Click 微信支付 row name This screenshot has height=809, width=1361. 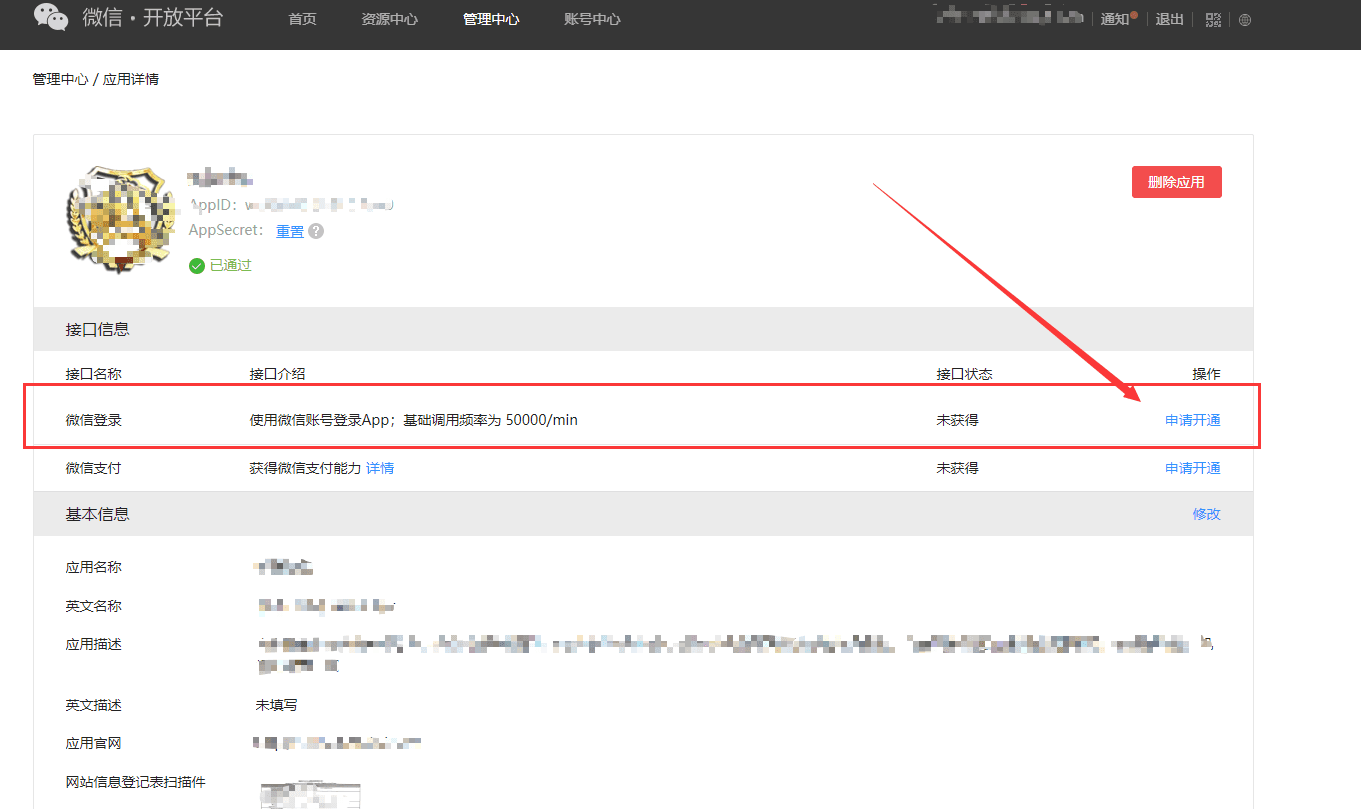coord(94,468)
